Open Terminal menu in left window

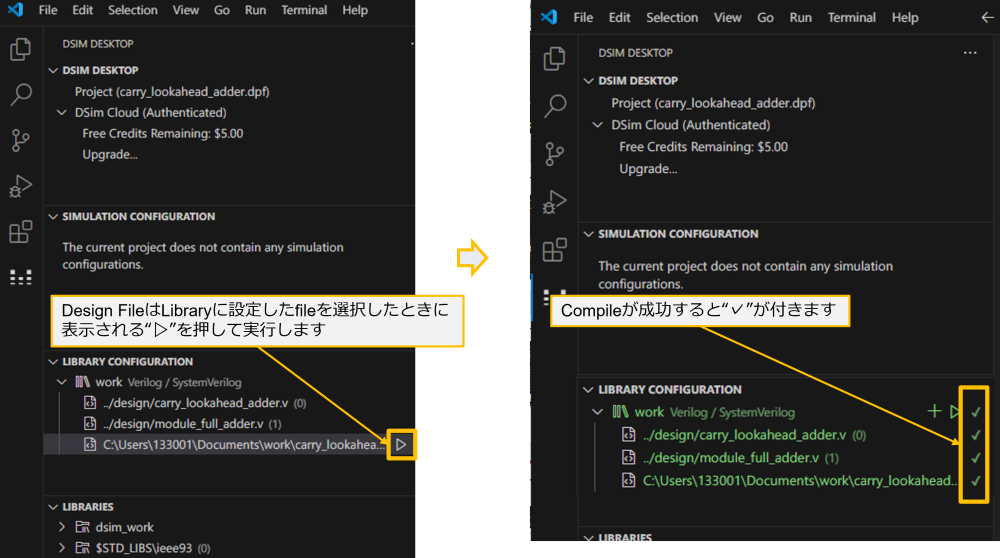304,10
